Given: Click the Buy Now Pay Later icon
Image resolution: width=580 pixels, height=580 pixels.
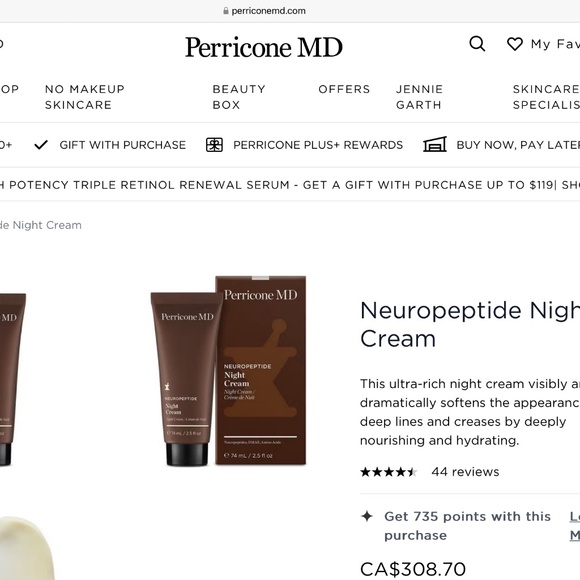Looking at the screenshot, I should click(435, 145).
